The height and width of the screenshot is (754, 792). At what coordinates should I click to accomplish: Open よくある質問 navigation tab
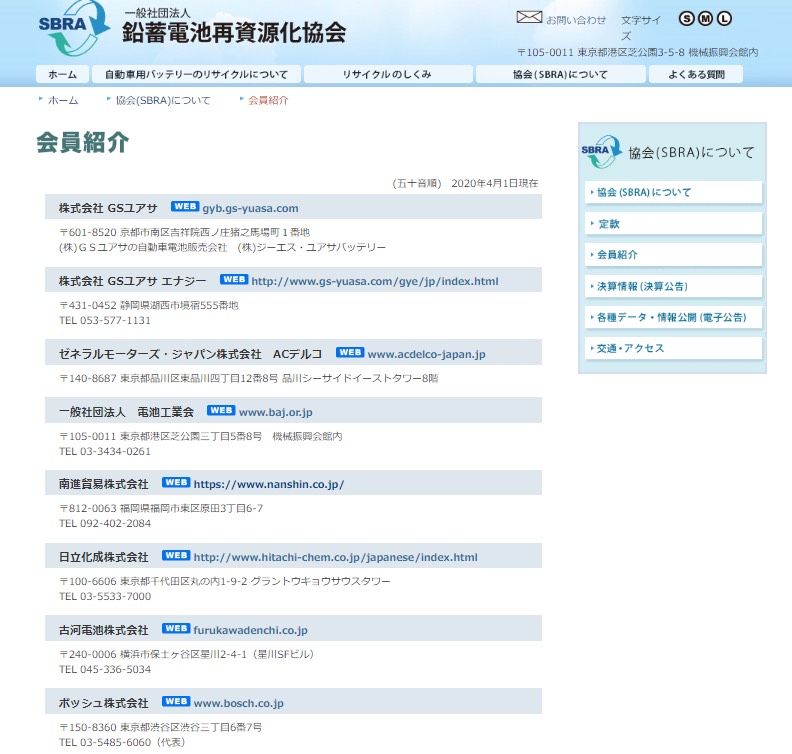(x=696, y=74)
